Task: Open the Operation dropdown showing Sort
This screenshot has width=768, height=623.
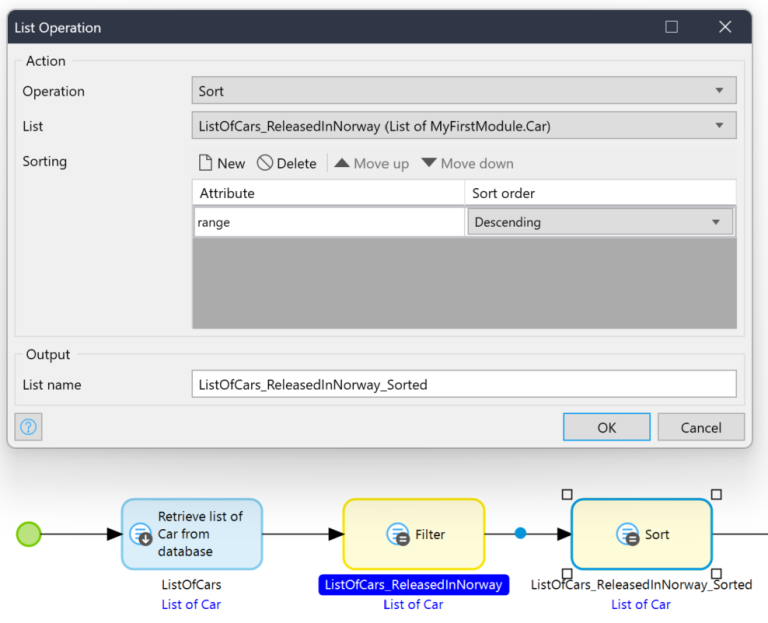Action: pyautogui.click(x=464, y=91)
